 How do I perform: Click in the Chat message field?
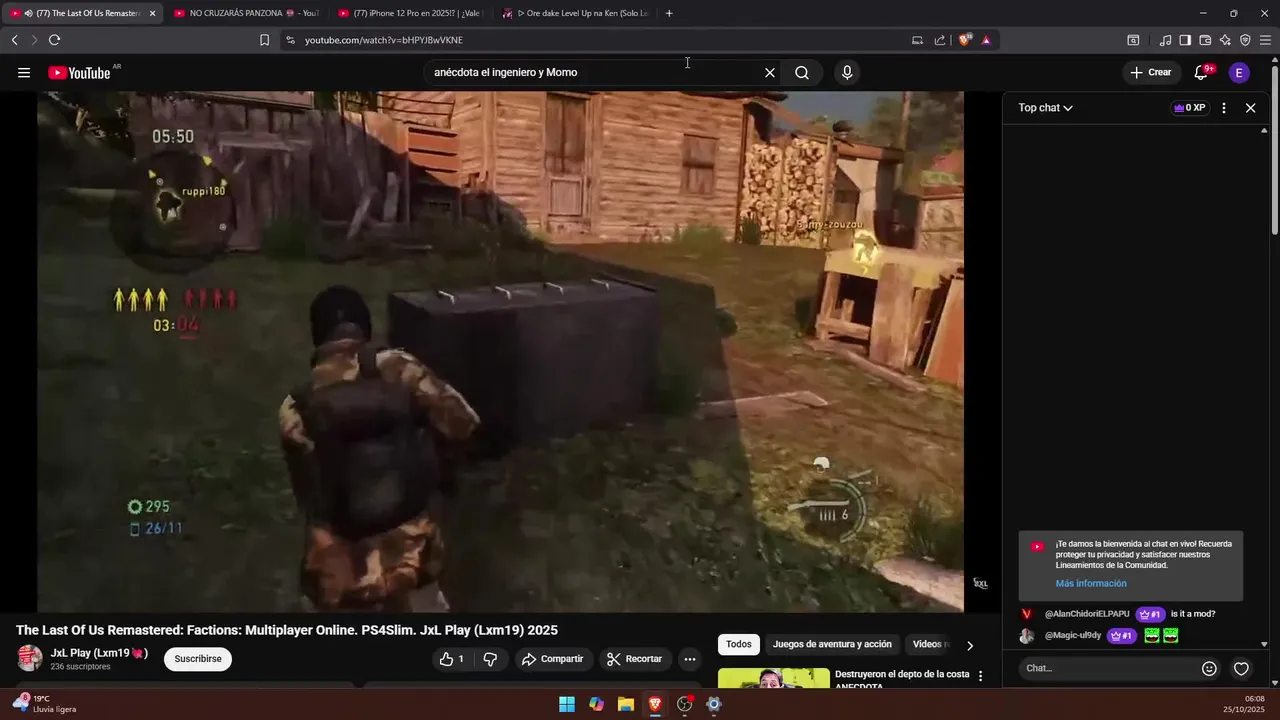[x=1108, y=668]
